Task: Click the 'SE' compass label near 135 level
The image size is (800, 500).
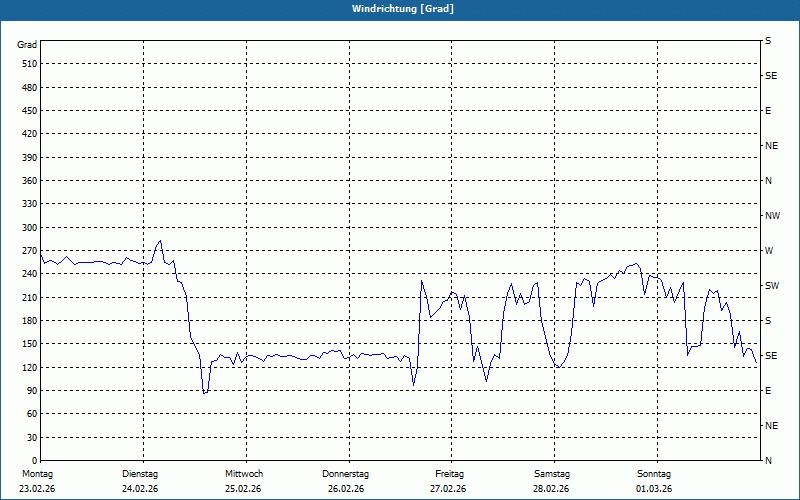Action: pos(771,356)
